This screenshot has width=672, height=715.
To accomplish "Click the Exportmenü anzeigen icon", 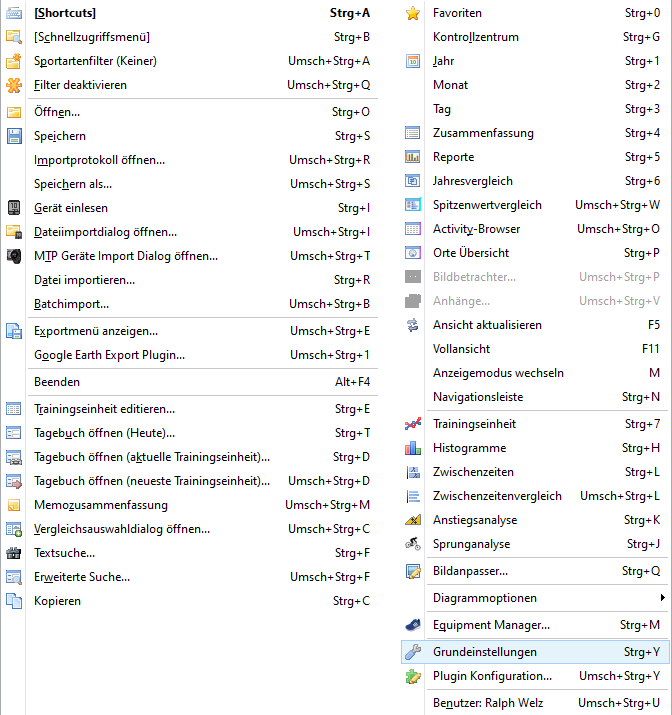I will point(14,331).
